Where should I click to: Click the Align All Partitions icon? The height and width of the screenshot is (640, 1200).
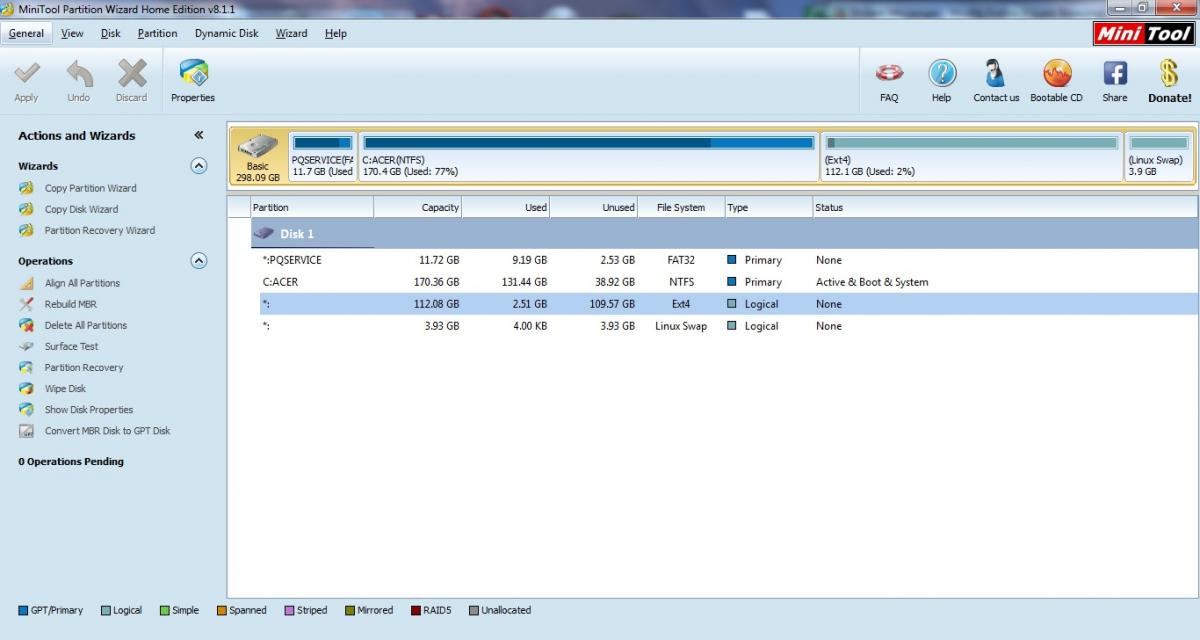[26, 283]
